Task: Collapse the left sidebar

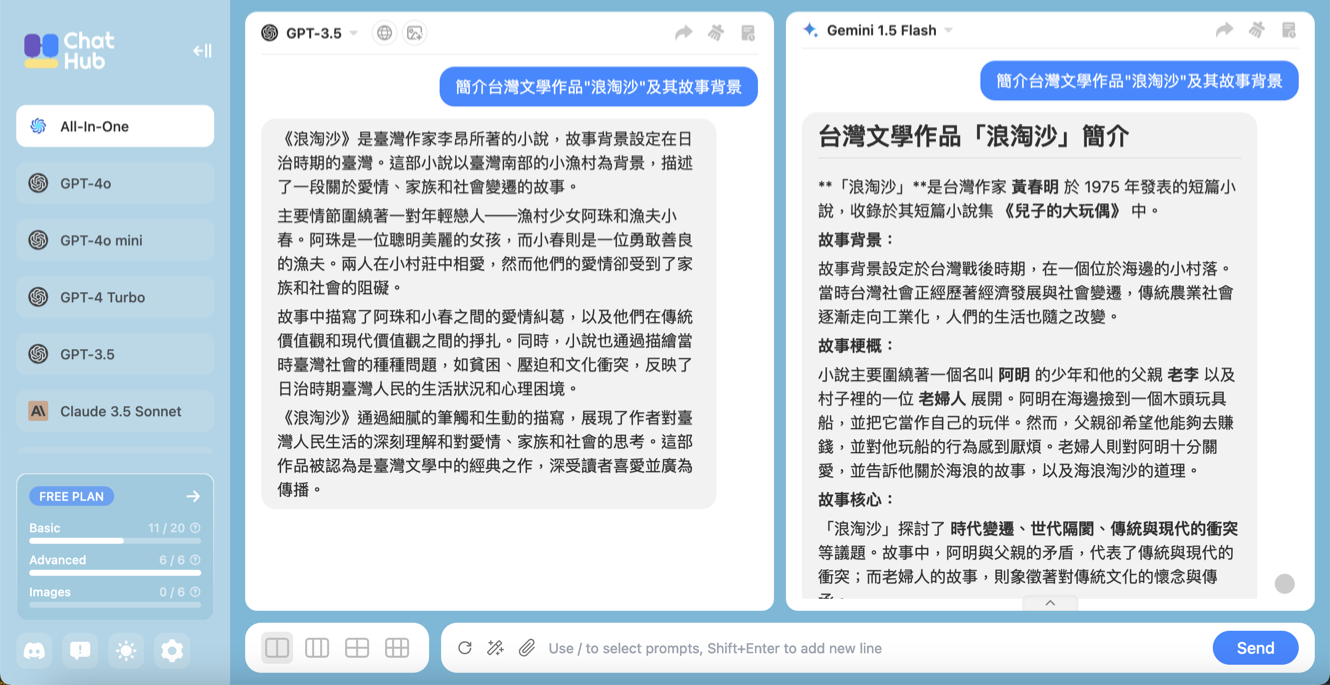Action: click(202, 51)
